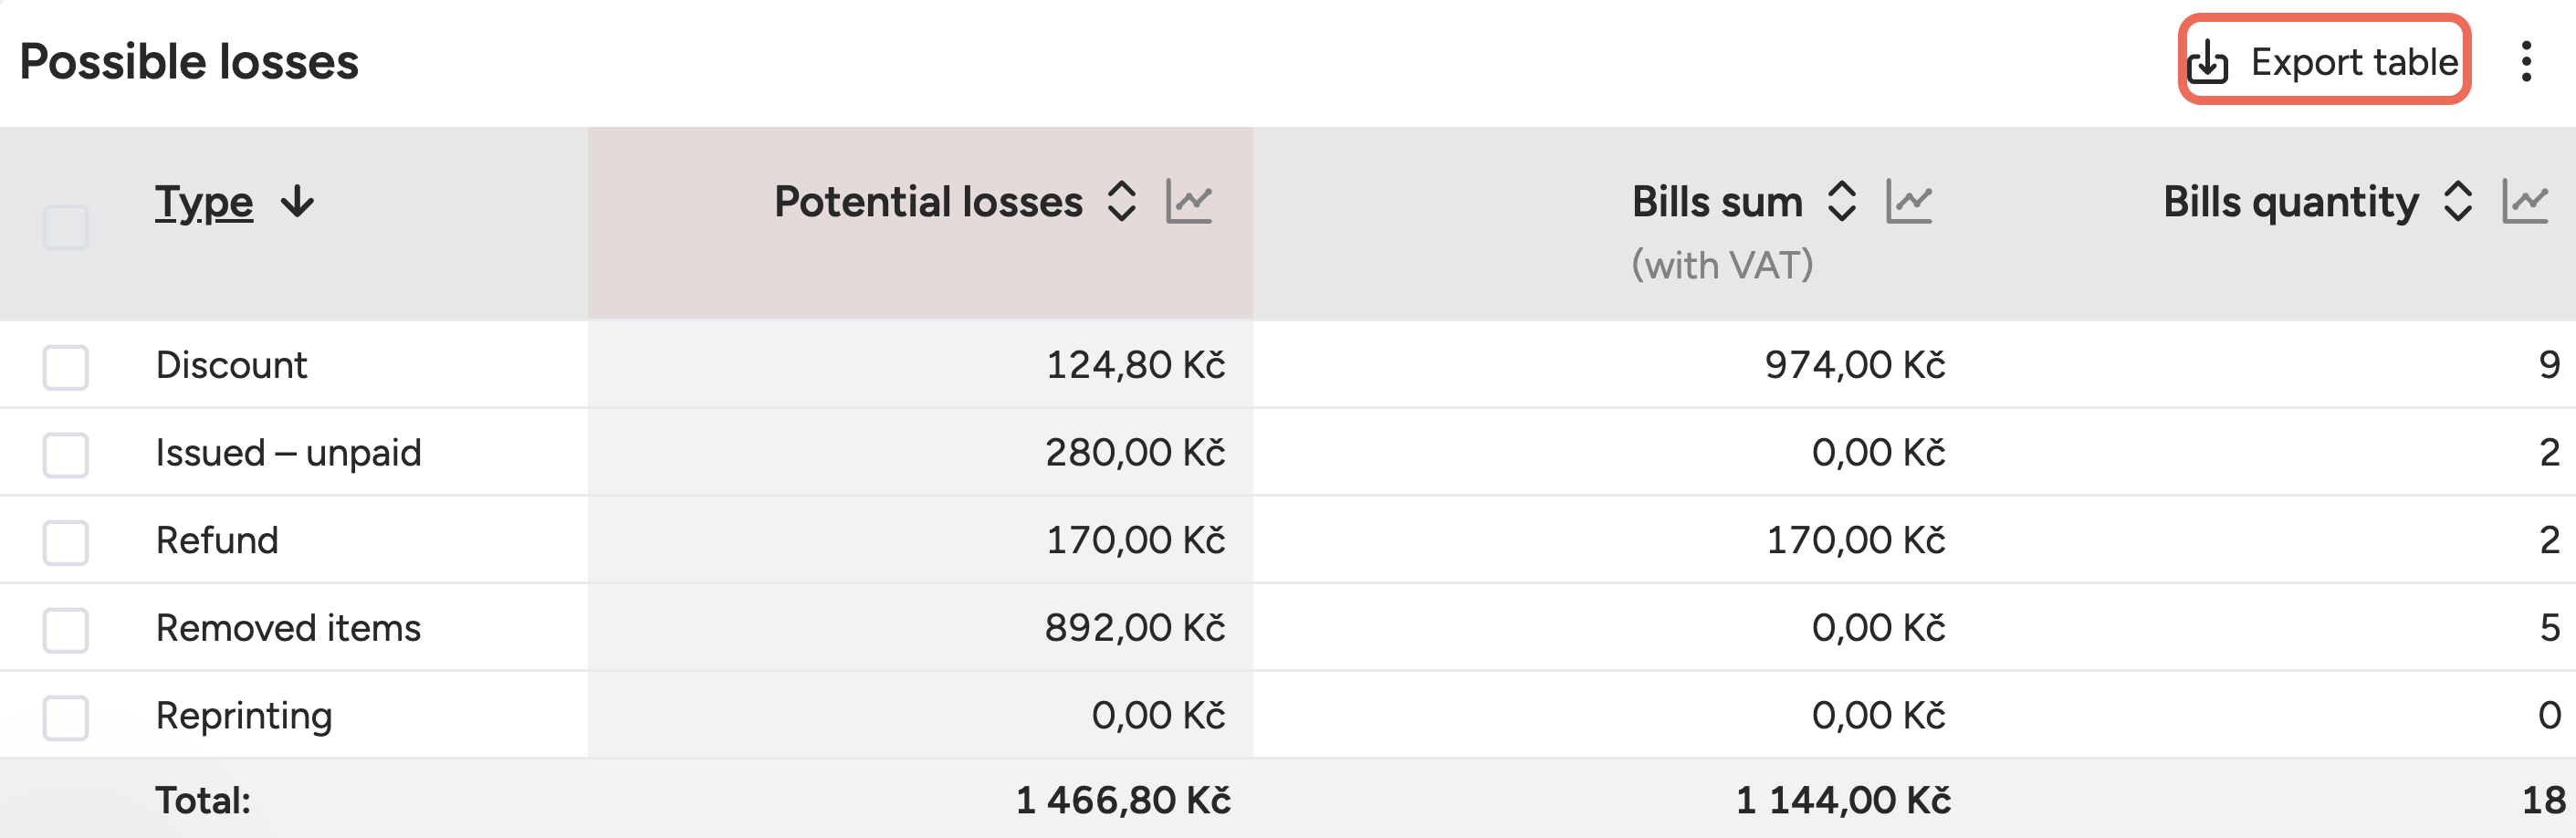Show chart for Bills quantity column
Viewport: 2576px width, 838px height.
(x=2525, y=202)
